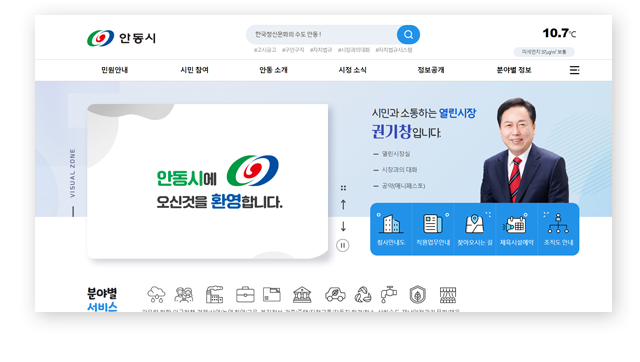Click the welcome banner image

pyautogui.click(x=207, y=181)
